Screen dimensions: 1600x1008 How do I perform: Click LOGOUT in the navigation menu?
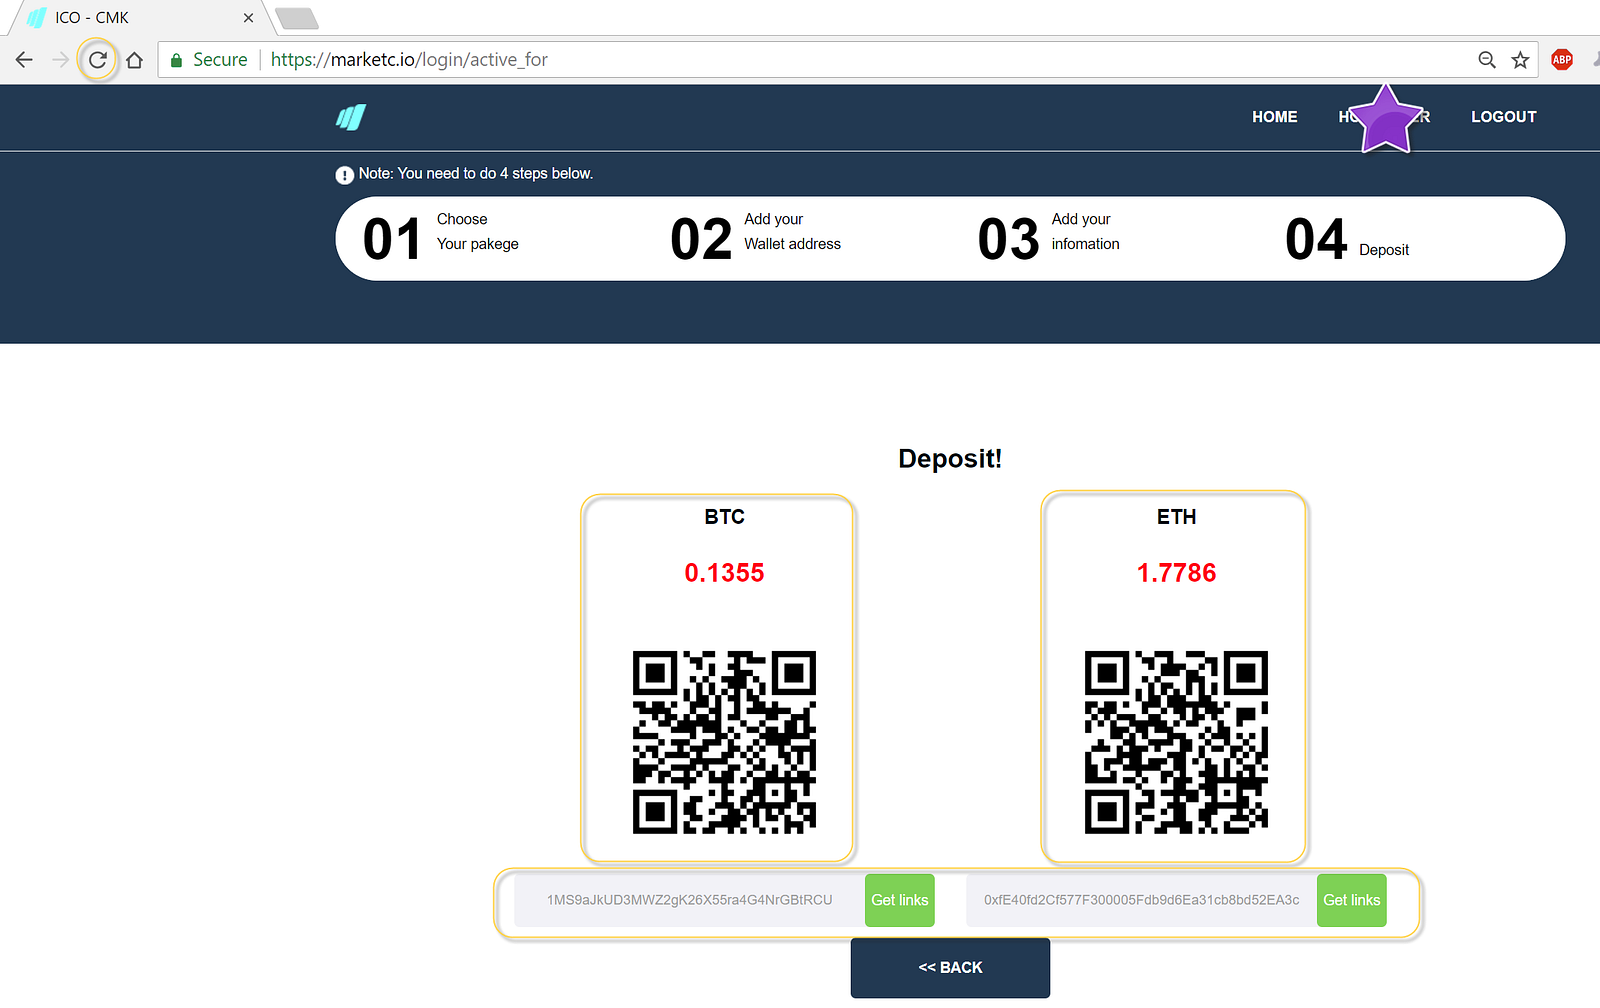coord(1504,117)
